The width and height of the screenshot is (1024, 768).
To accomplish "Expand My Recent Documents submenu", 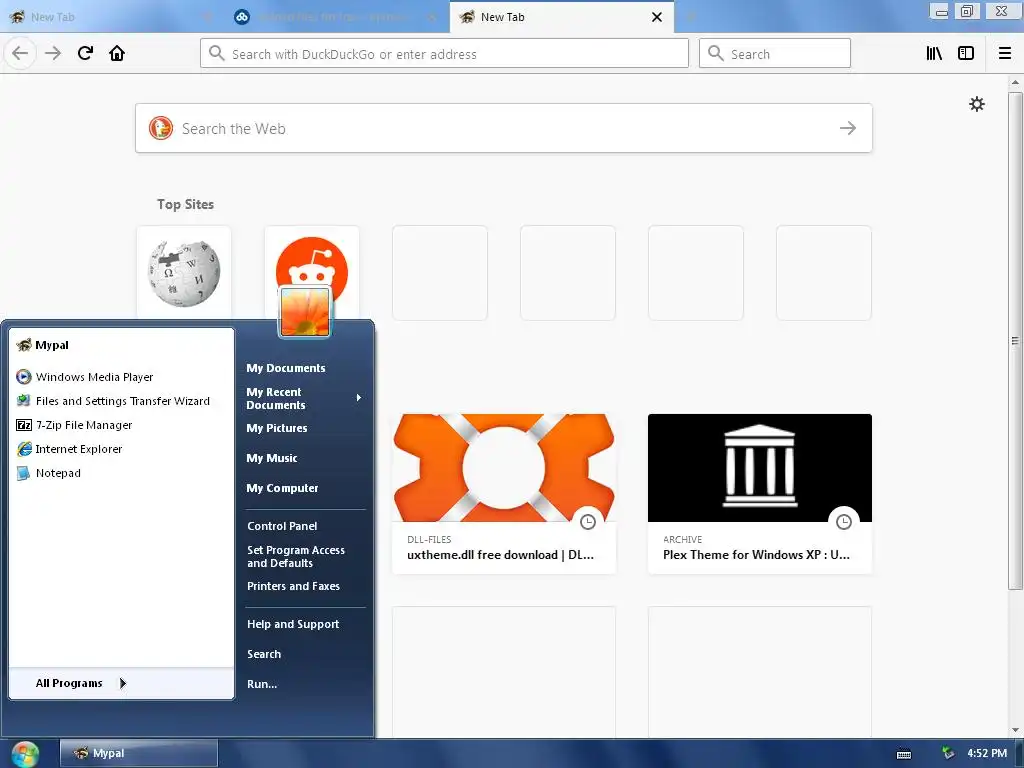I will coord(304,398).
